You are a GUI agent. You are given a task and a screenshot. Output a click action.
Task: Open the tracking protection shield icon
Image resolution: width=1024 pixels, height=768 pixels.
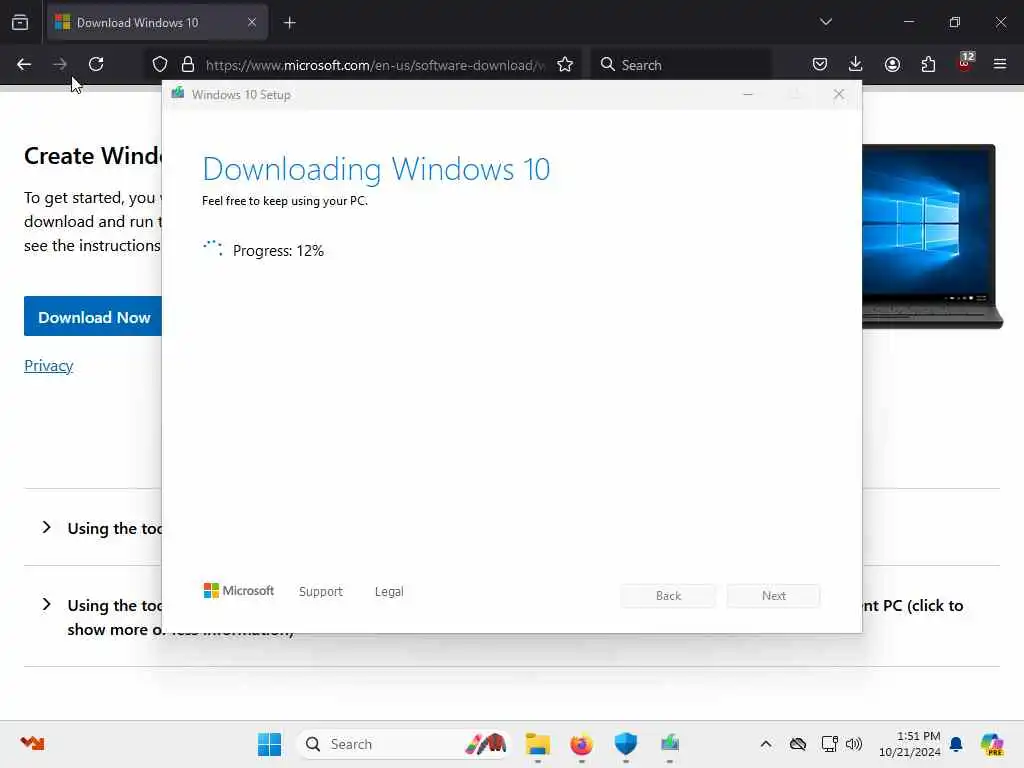[x=160, y=65]
